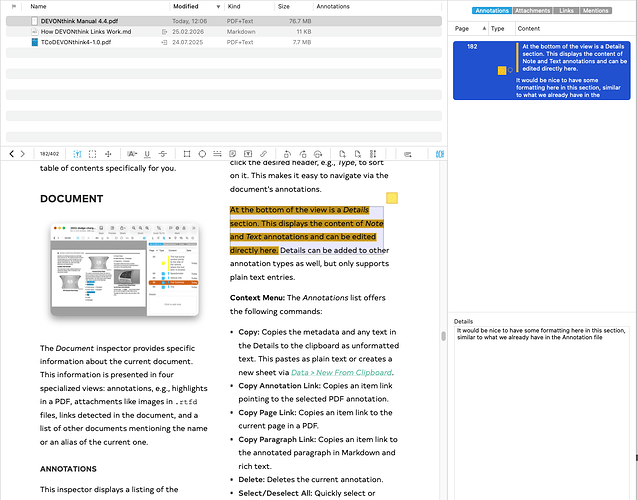Click the ANNOTATIONS heading in the PDF
Image resolution: width=638 pixels, height=500 pixels.
tap(68, 469)
